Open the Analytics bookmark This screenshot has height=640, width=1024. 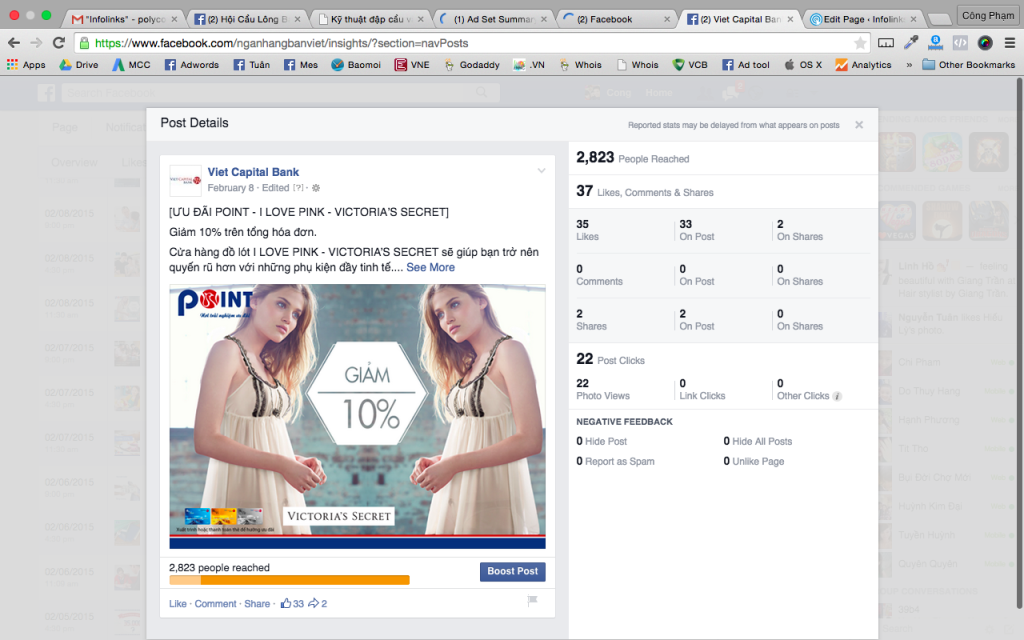coord(863,65)
